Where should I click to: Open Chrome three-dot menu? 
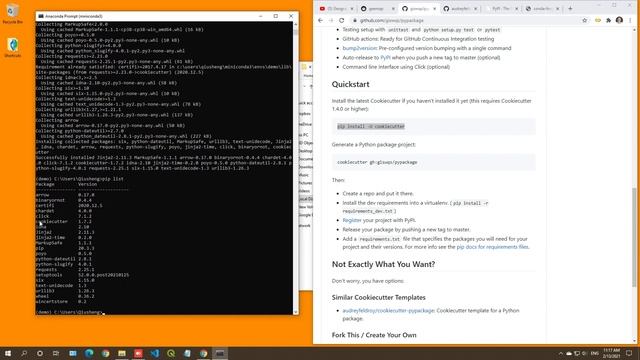point(631,20)
